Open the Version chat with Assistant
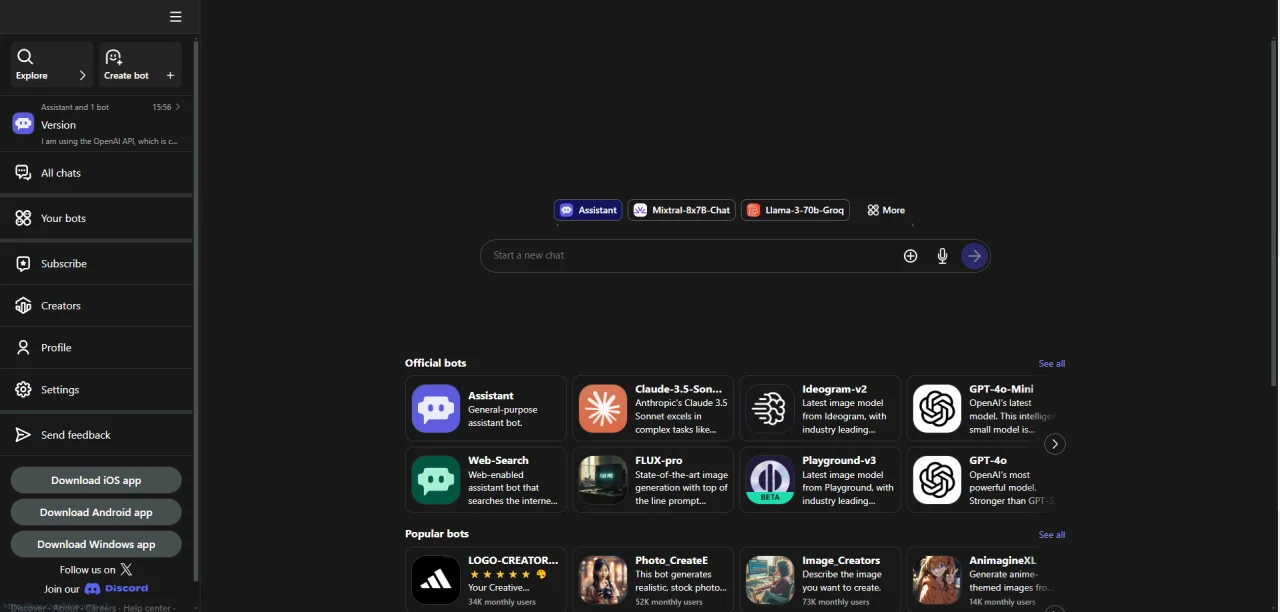 coord(96,124)
